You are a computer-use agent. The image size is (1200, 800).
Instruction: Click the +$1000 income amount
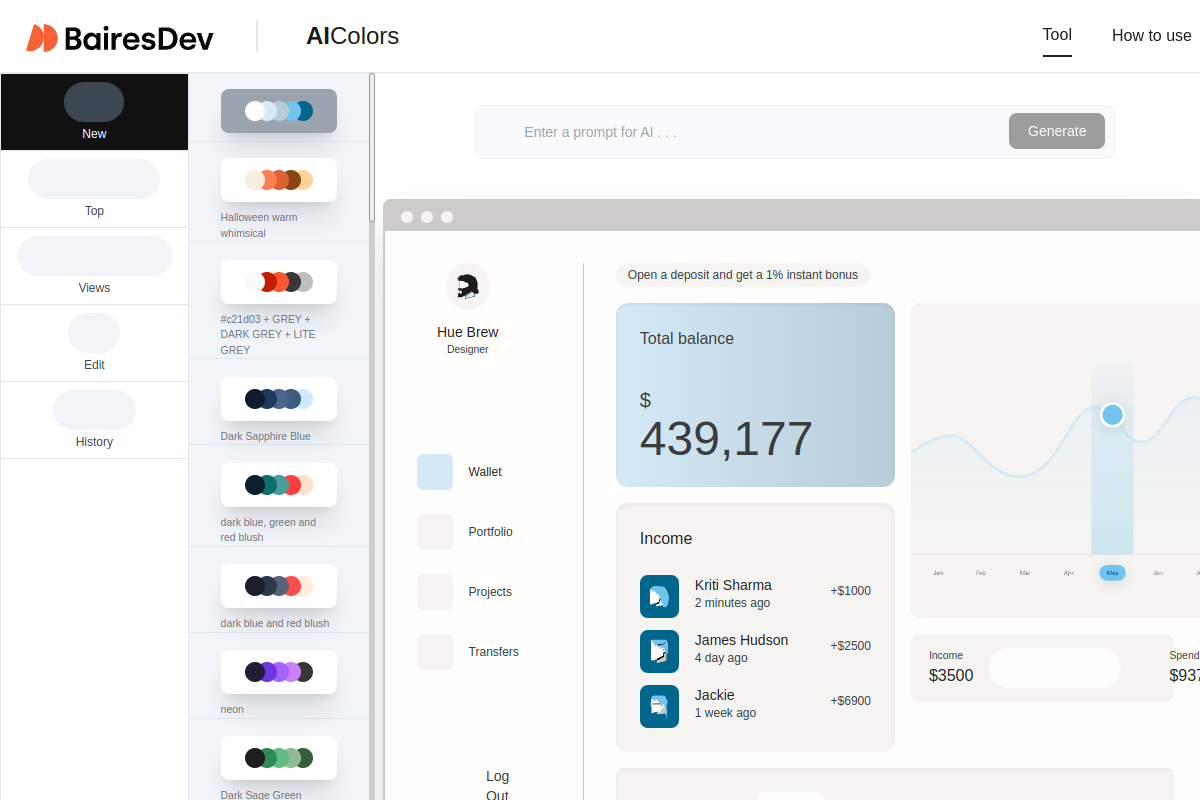tap(850, 591)
